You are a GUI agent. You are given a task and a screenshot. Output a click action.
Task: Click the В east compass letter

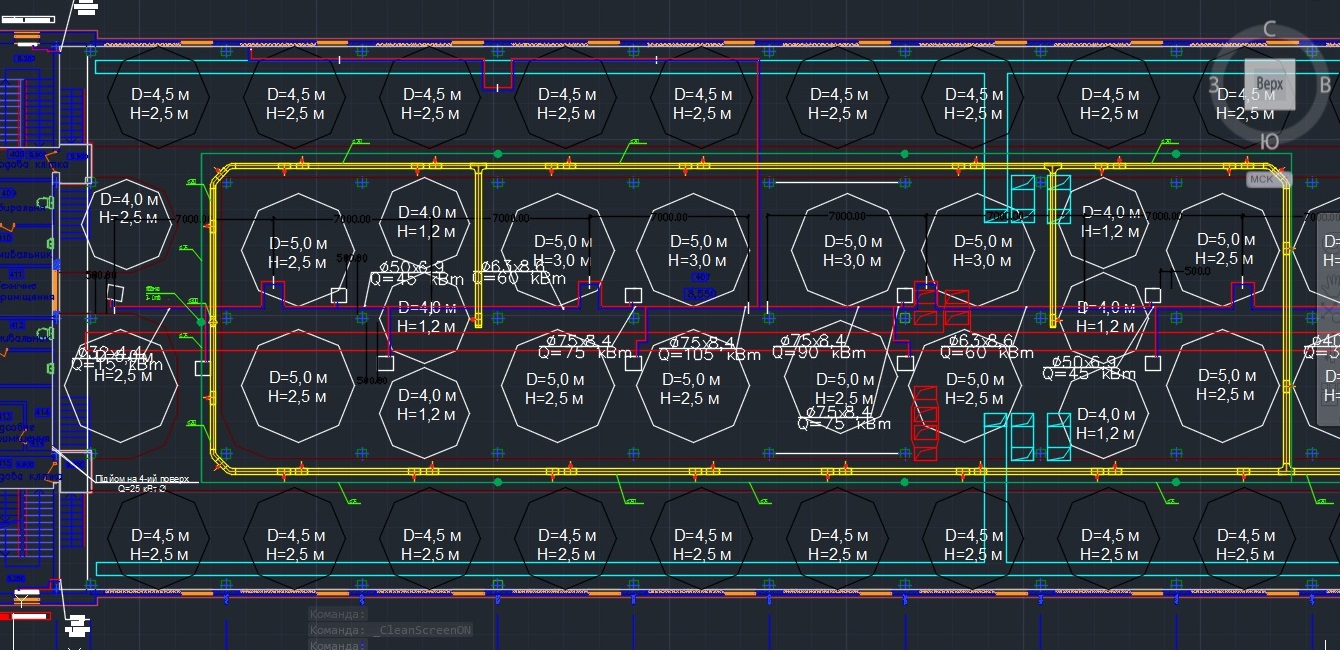pos(1325,86)
